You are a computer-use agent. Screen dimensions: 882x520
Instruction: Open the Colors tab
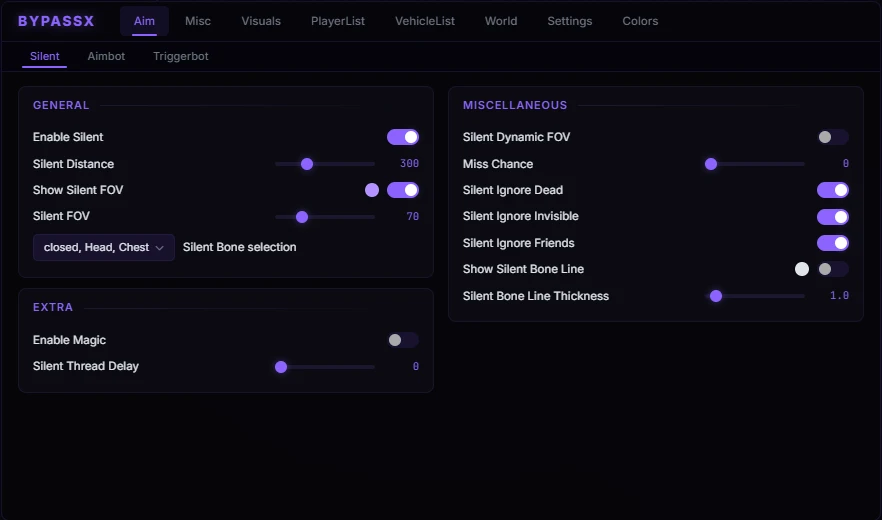point(640,21)
